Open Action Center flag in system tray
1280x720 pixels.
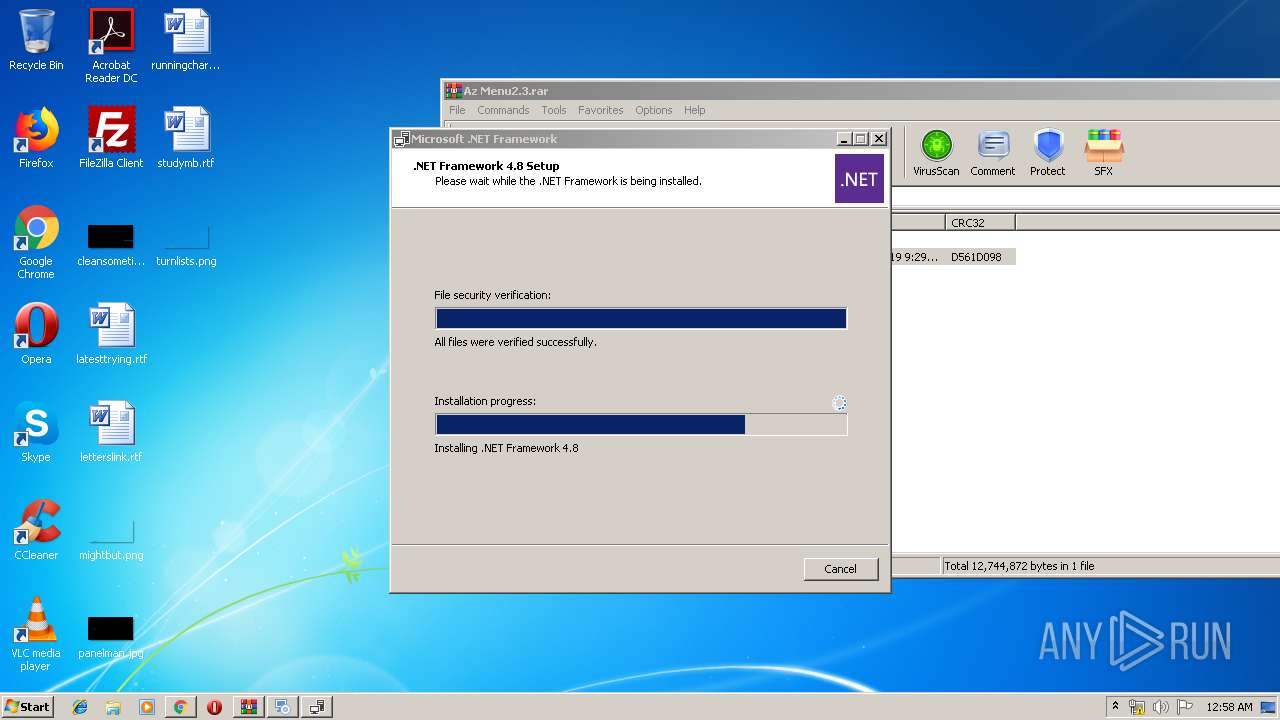(x=1185, y=707)
